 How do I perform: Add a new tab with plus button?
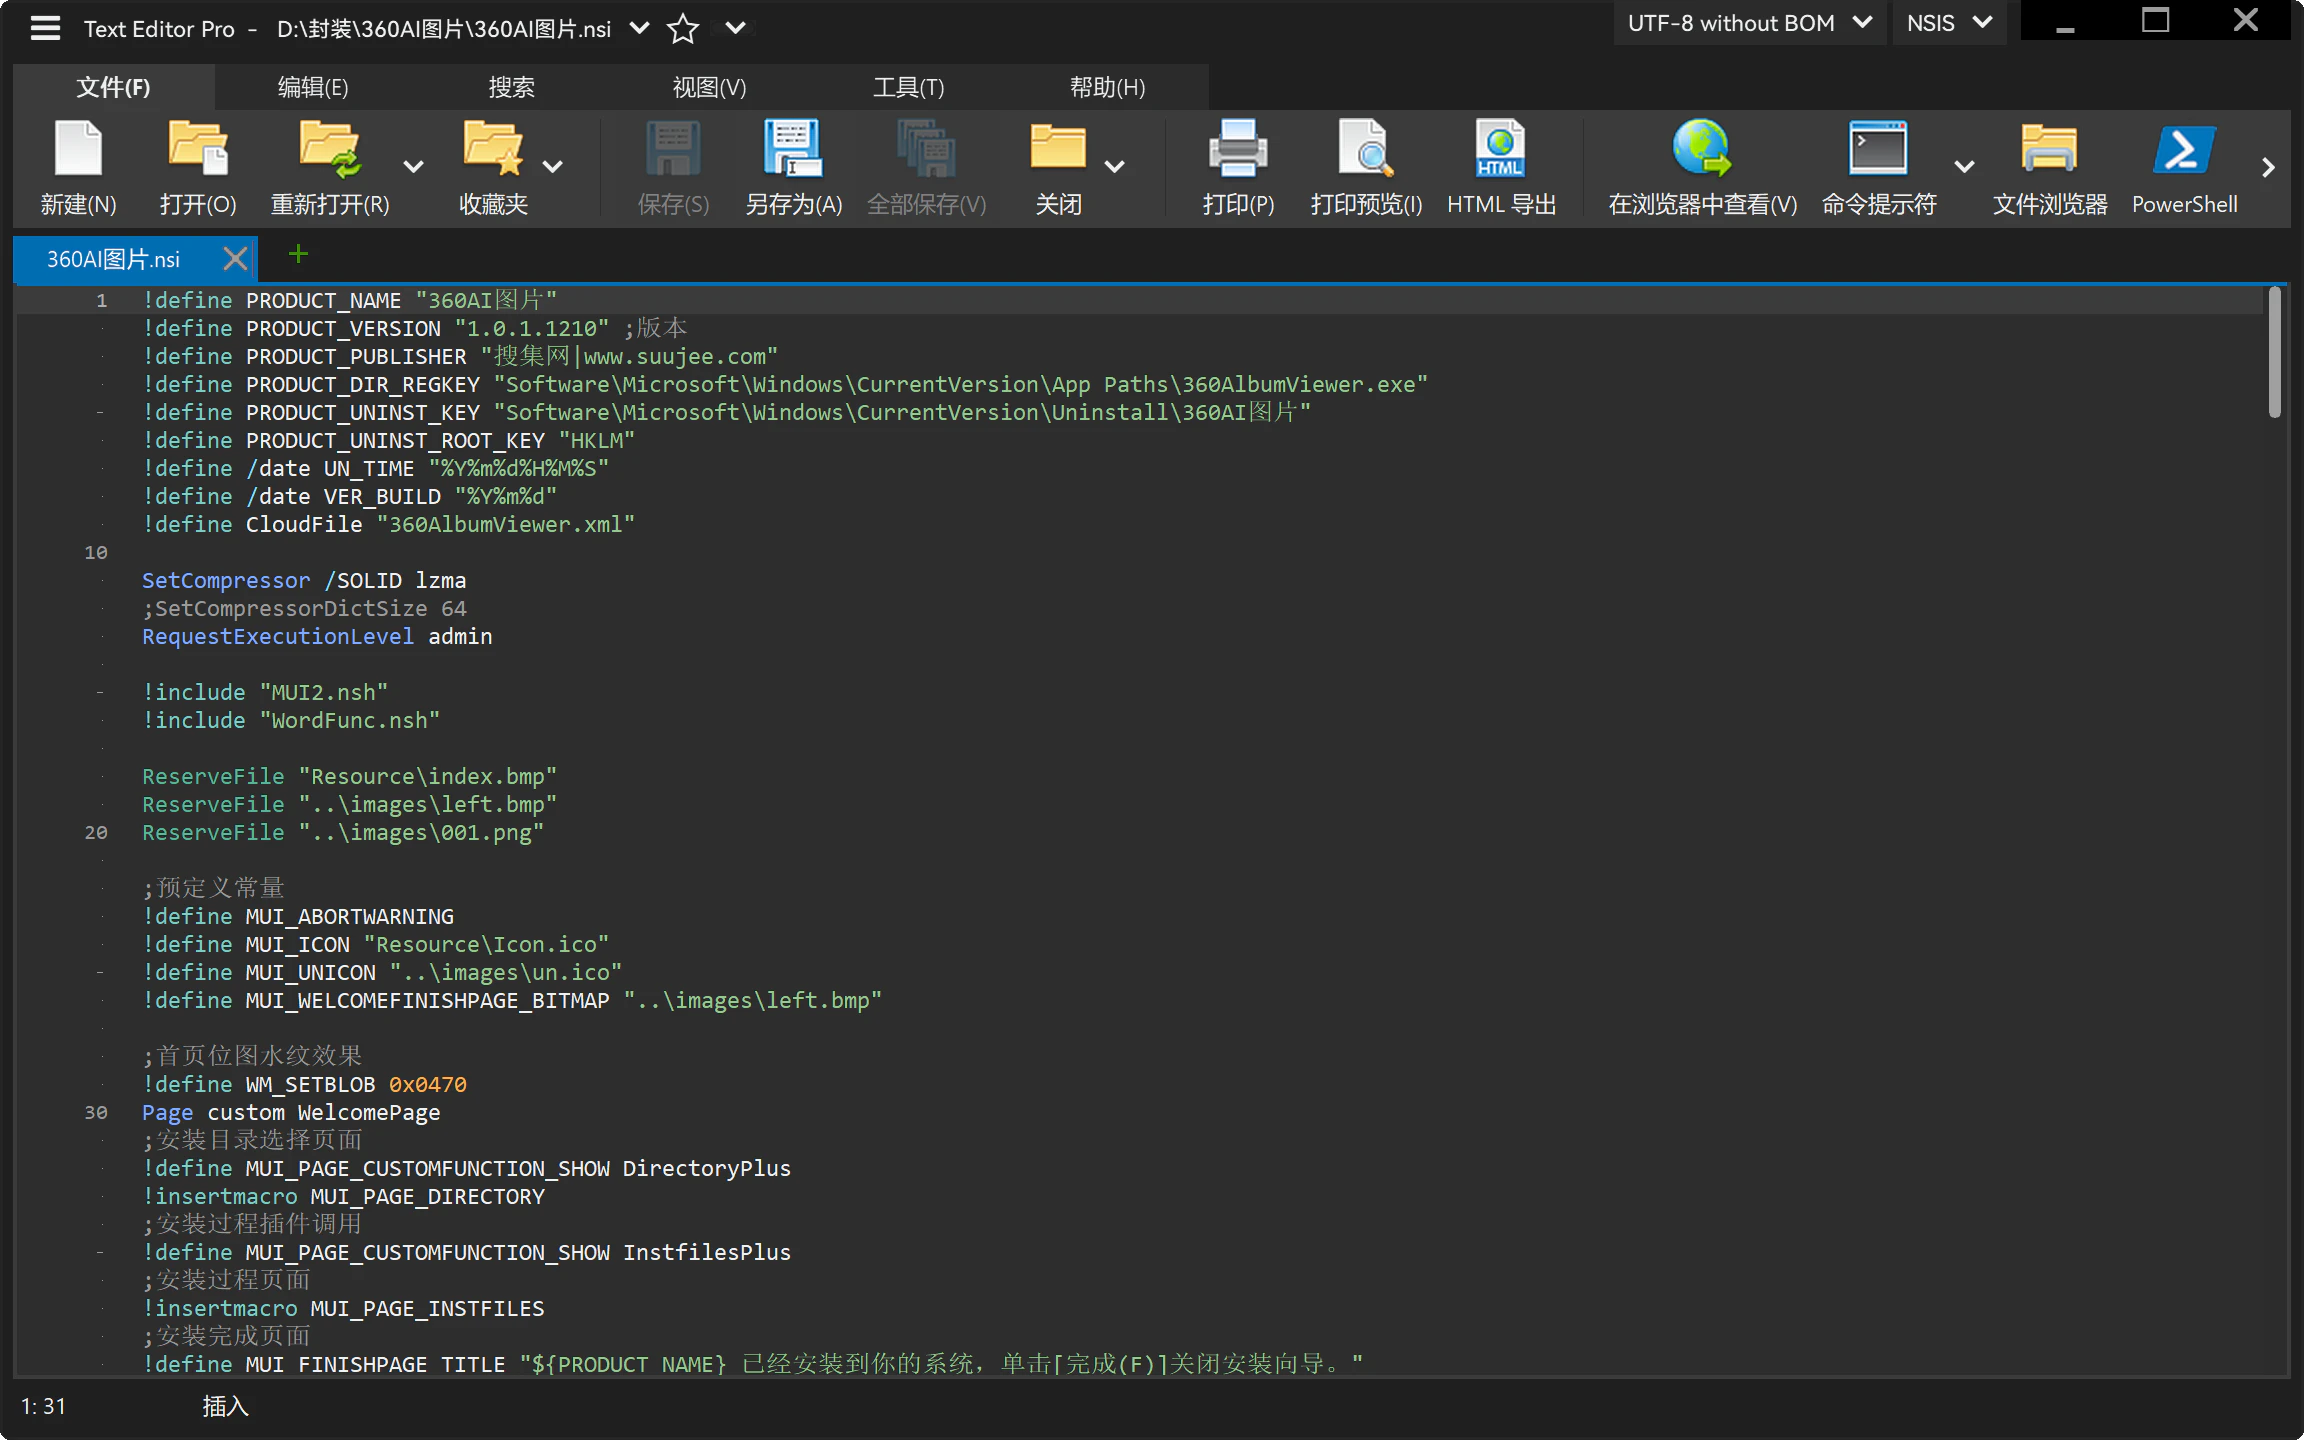(x=298, y=254)
